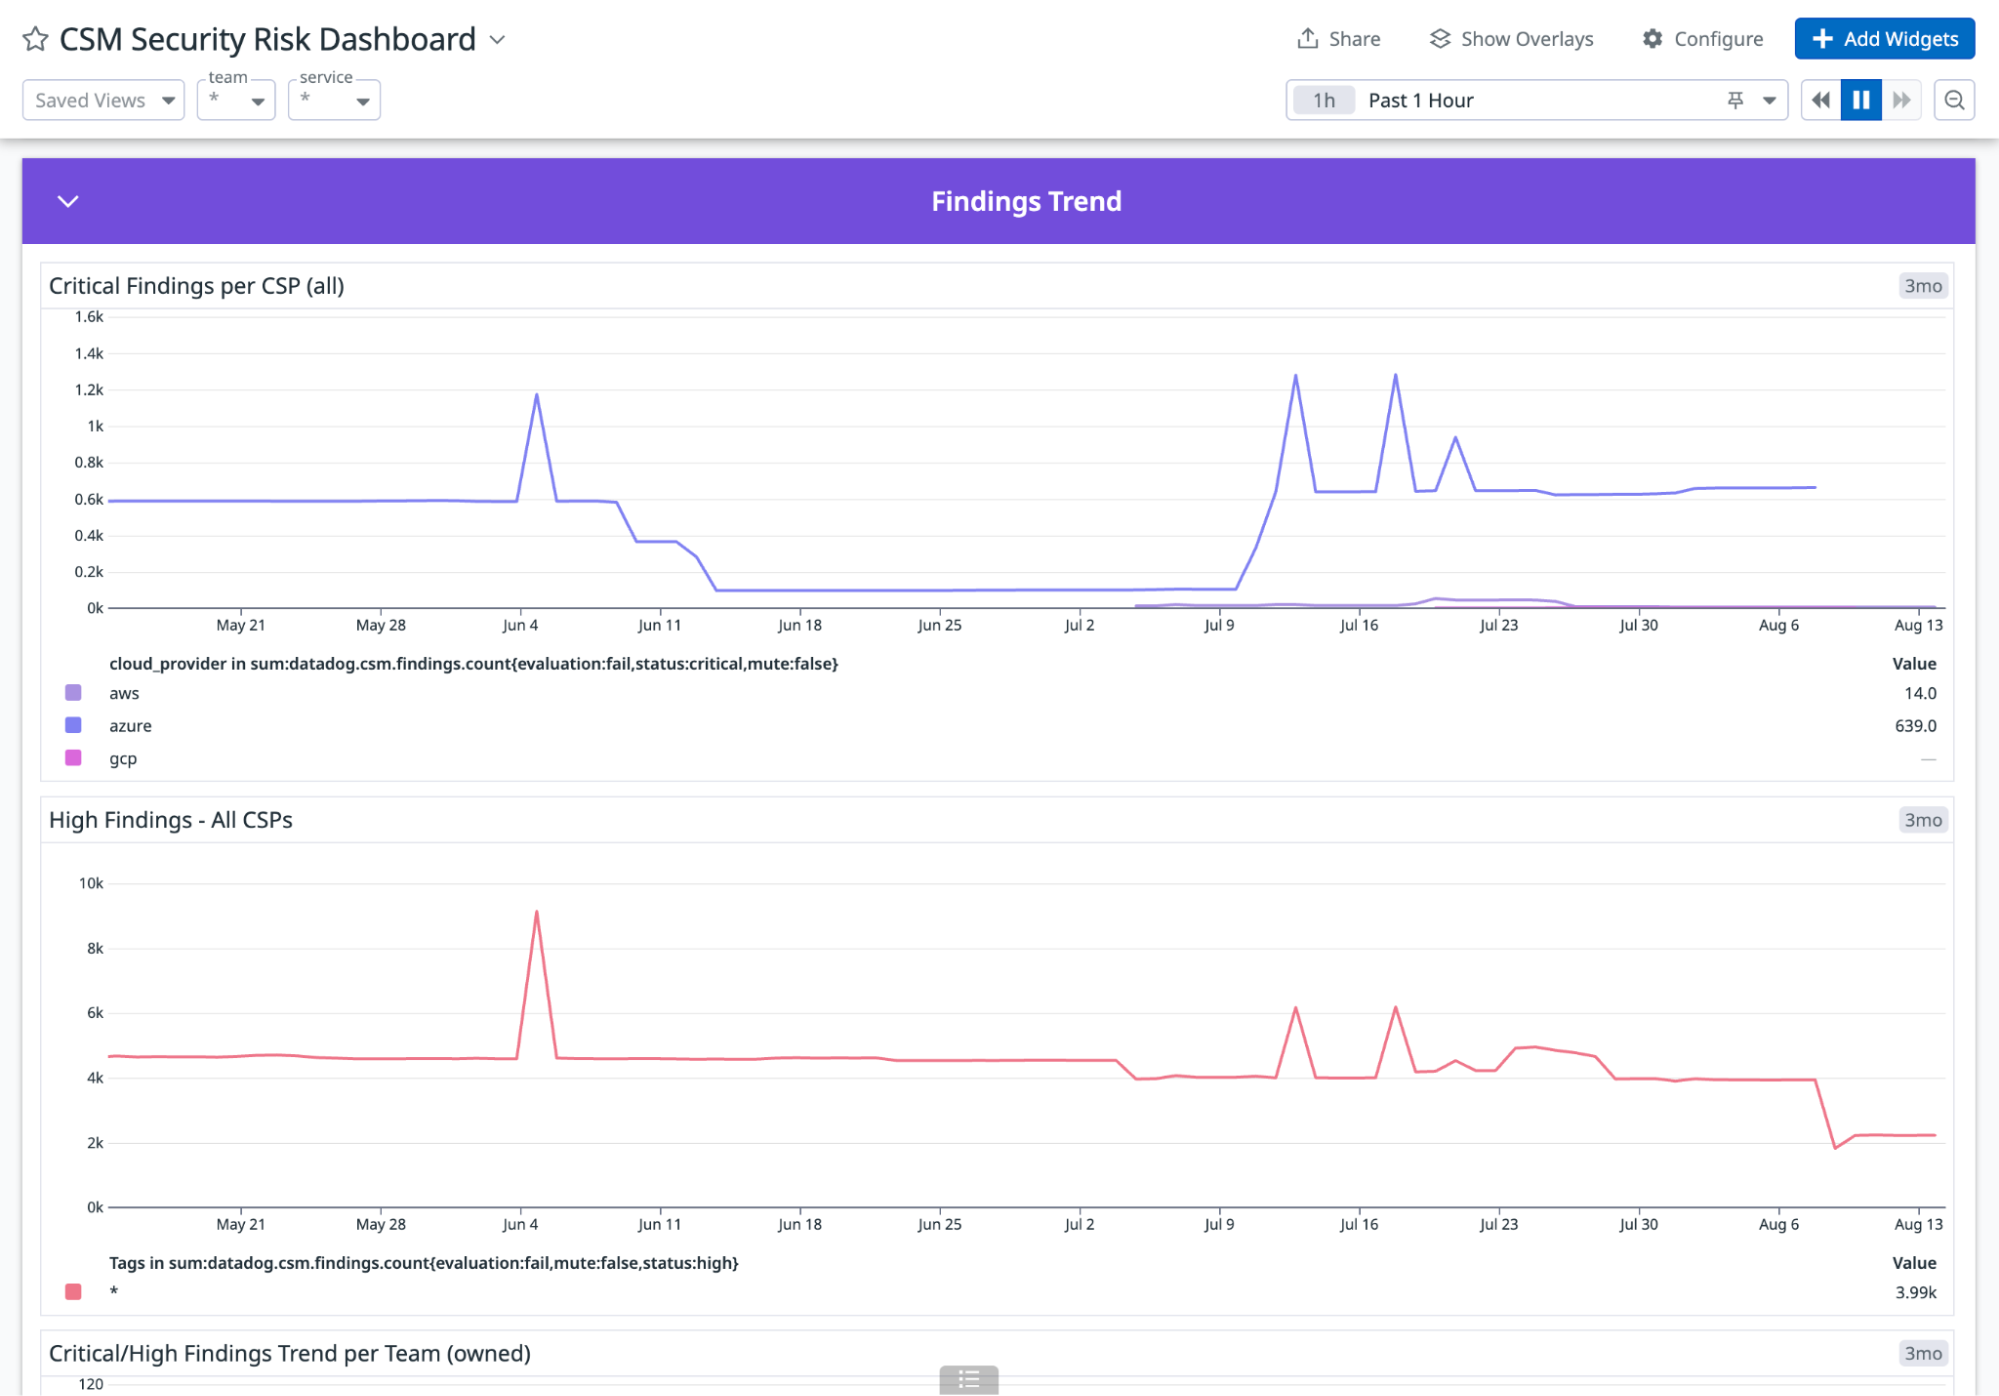This screenshot has height=1396, width=1999.
Task: Pause live dashboard updates
Action: click(1861, 100)
